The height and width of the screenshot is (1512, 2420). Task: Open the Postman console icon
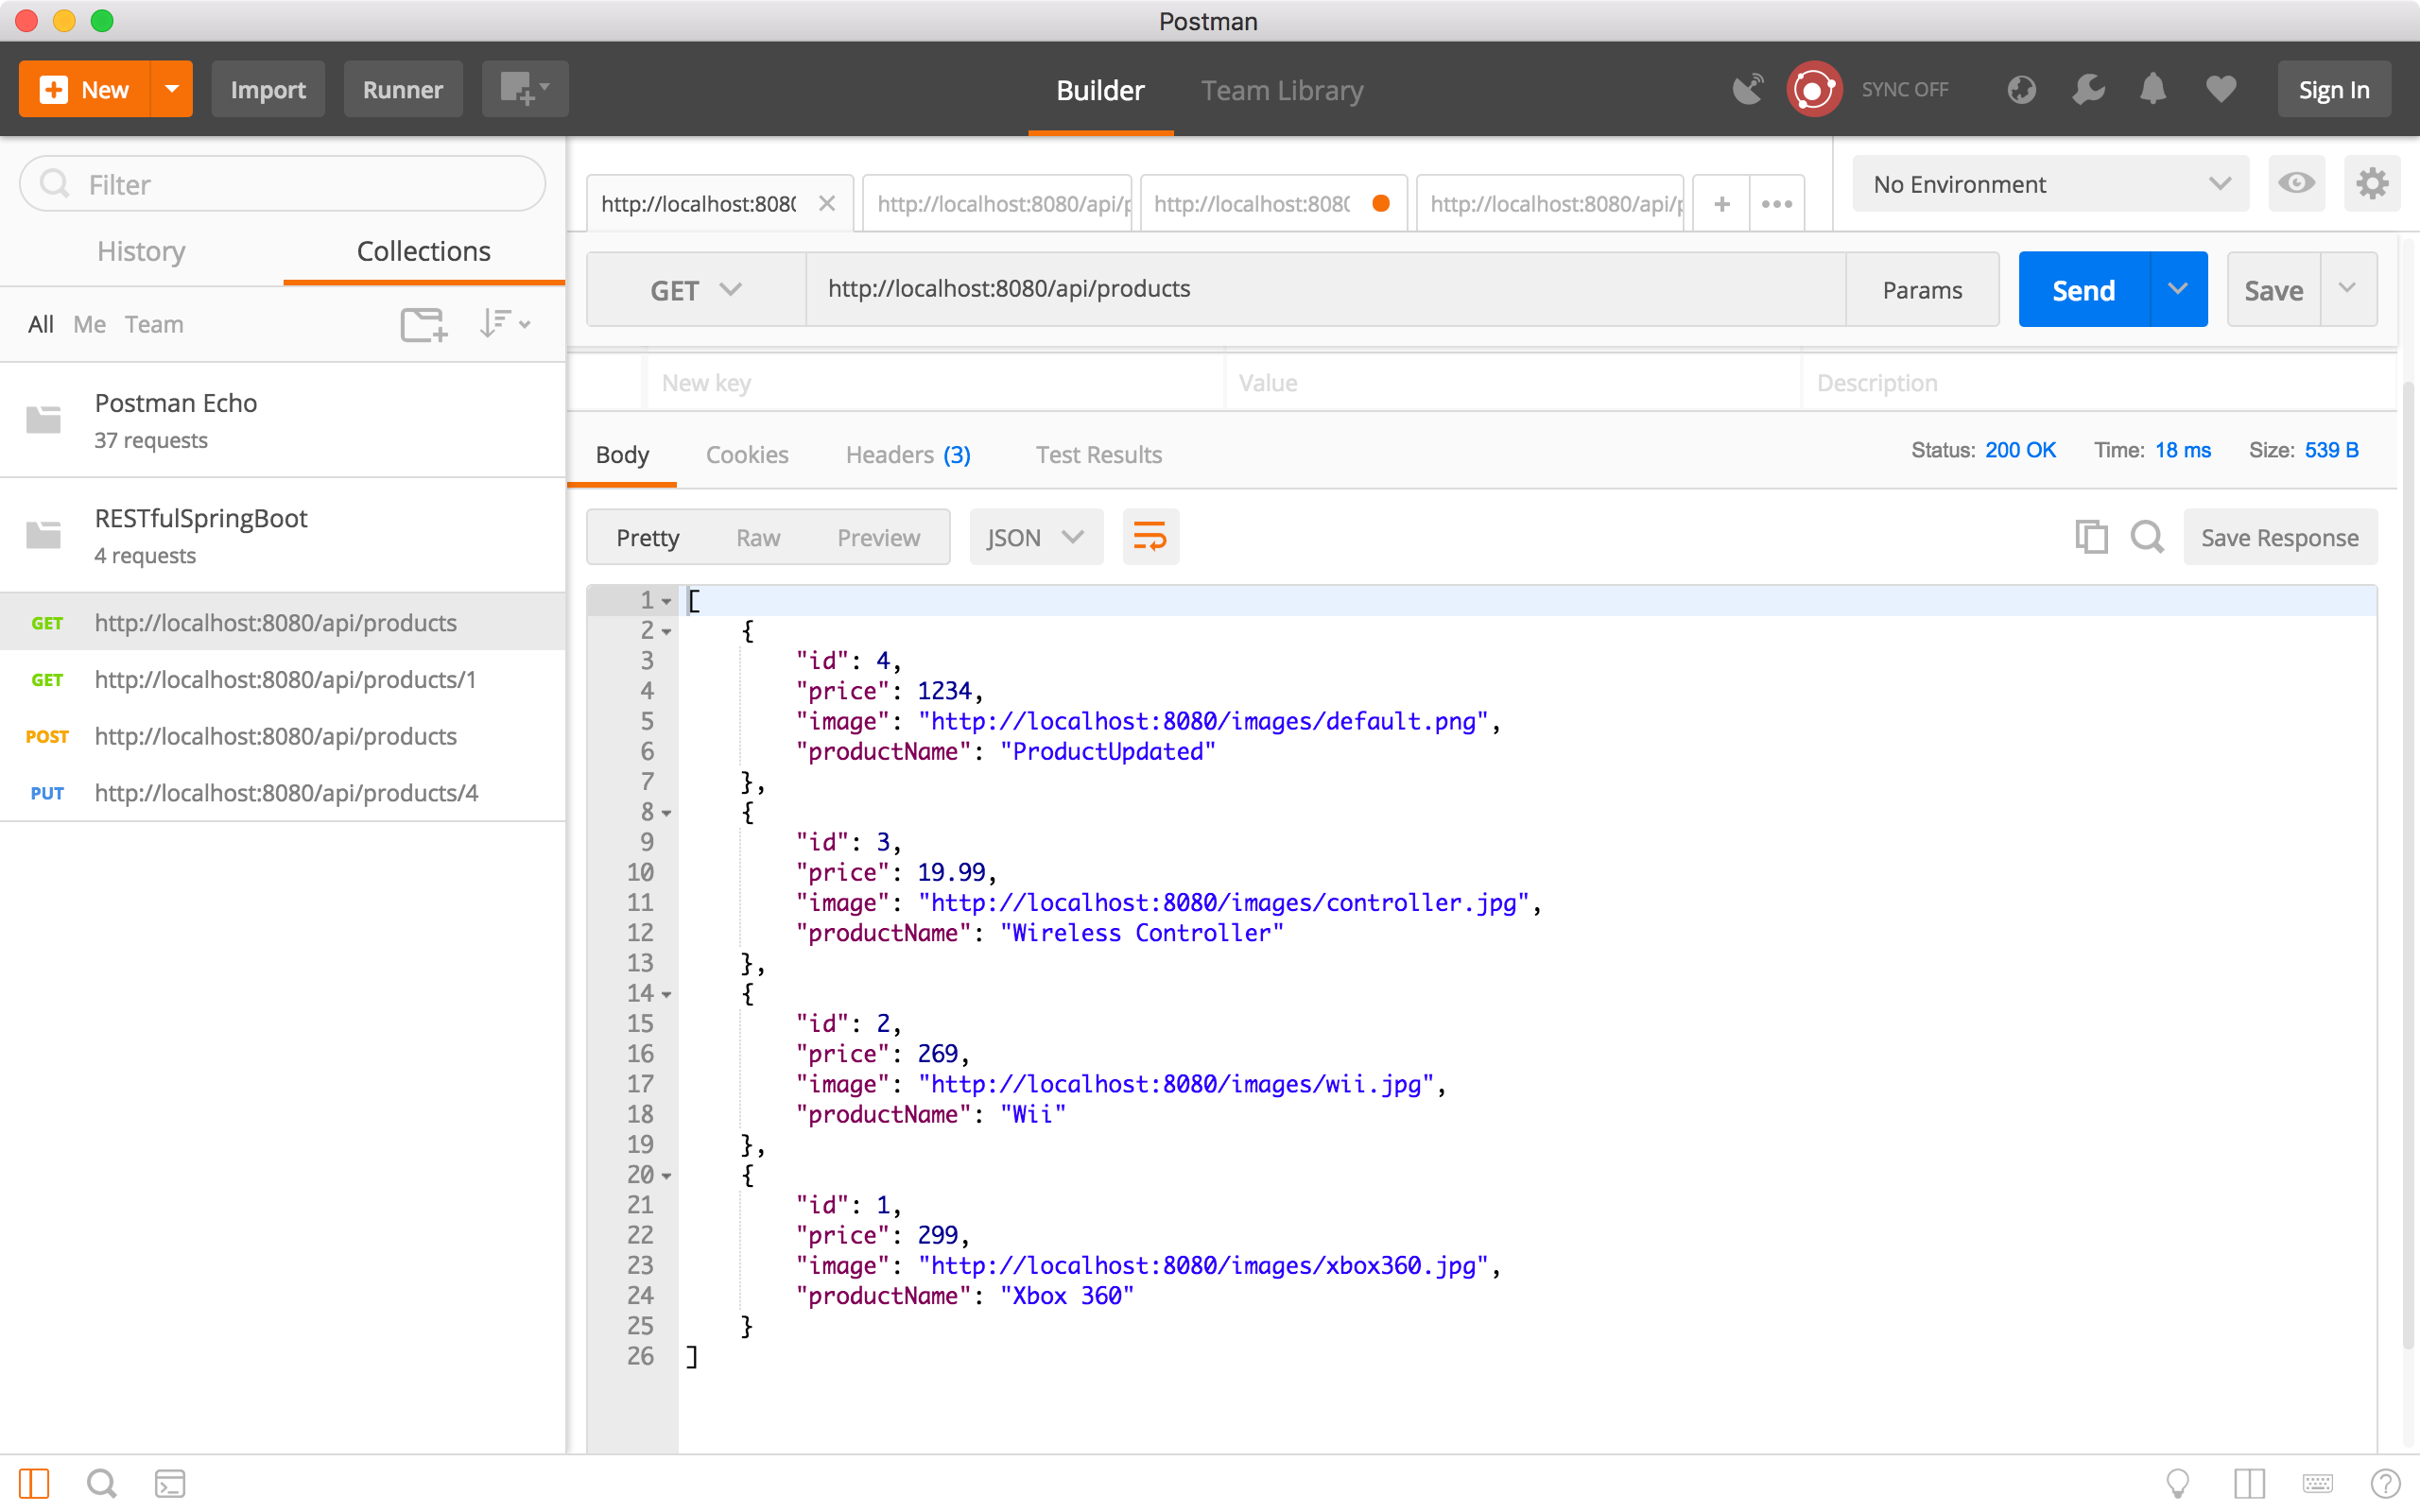pyautogui.click(x=170, y=1483)
